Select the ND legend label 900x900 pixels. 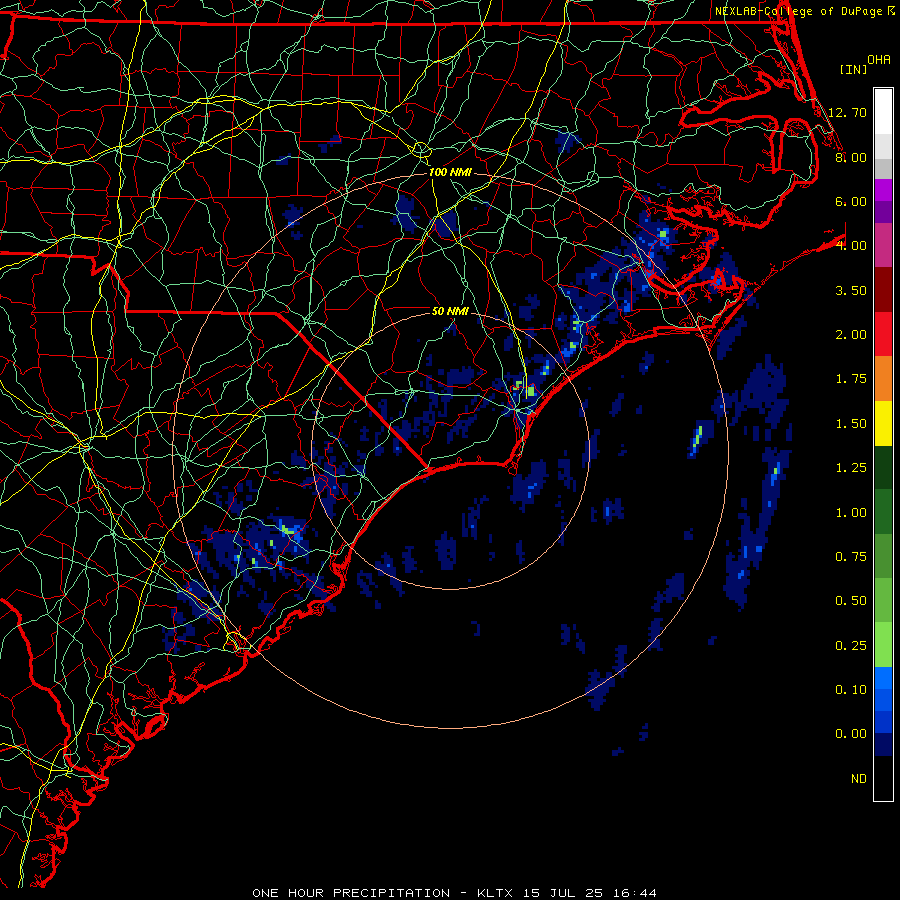click(x=859, y=779)
